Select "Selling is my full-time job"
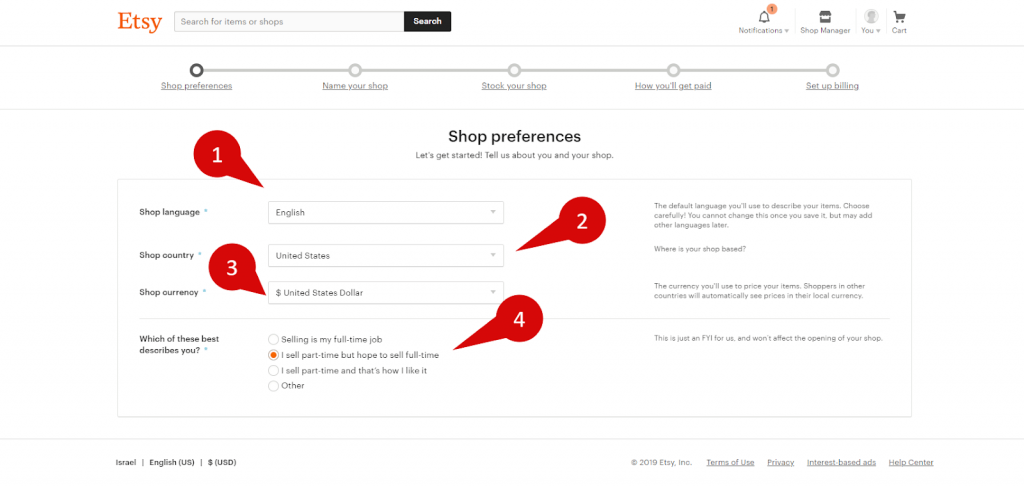Image resolution: width=1024 pixels, height=486 pixels. coord(273,340)
